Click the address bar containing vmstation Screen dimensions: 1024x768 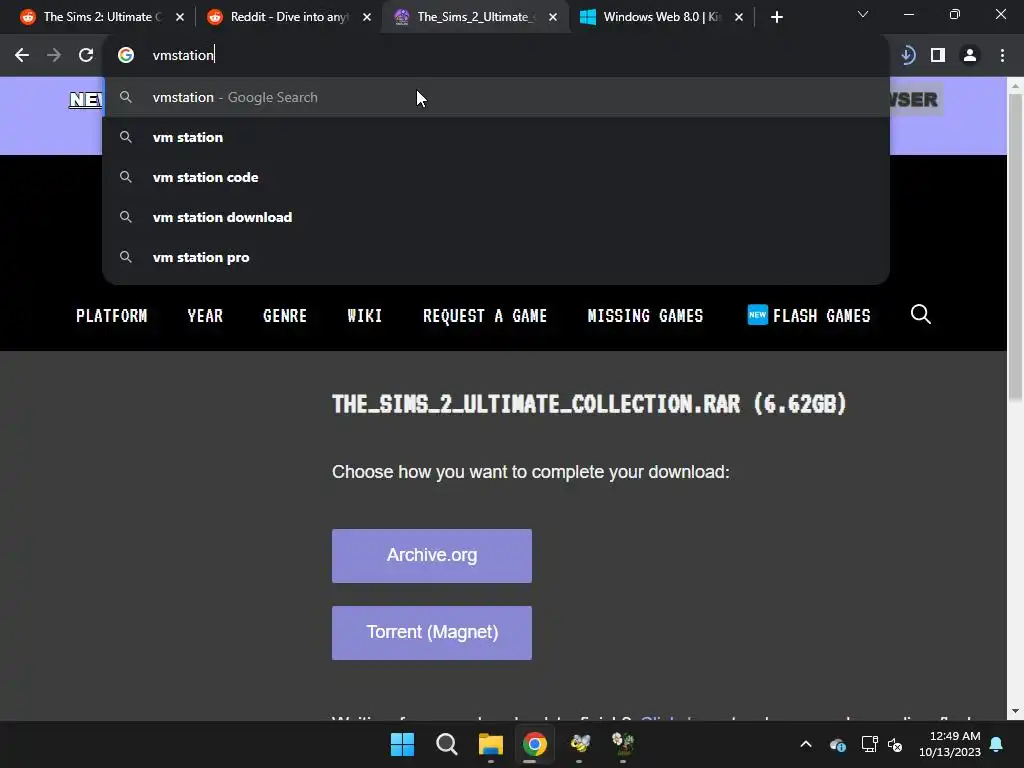tap(496, 56)
